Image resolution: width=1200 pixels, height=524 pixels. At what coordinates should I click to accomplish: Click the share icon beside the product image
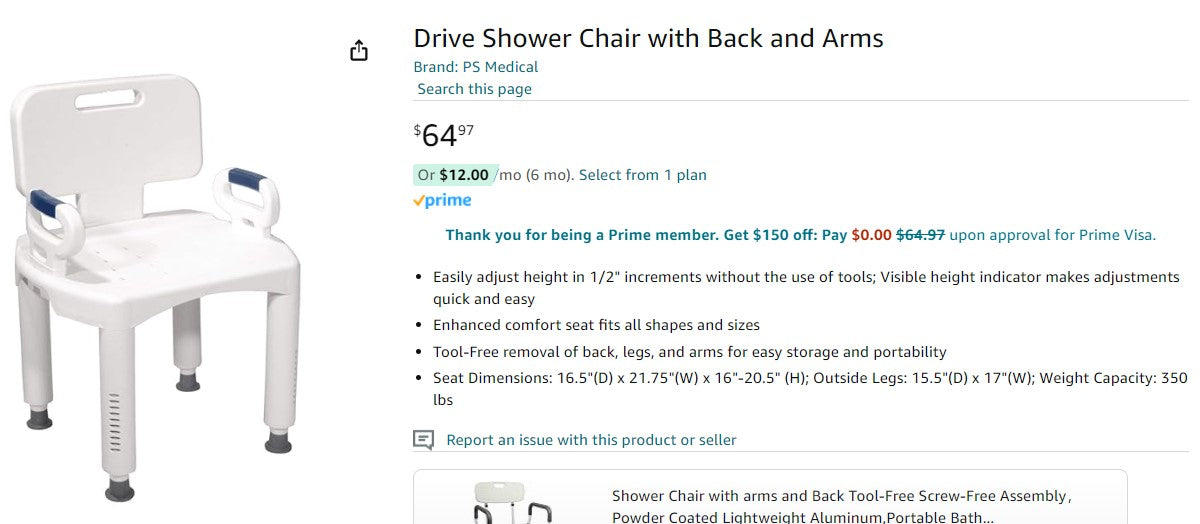click(x=359, y=51)
